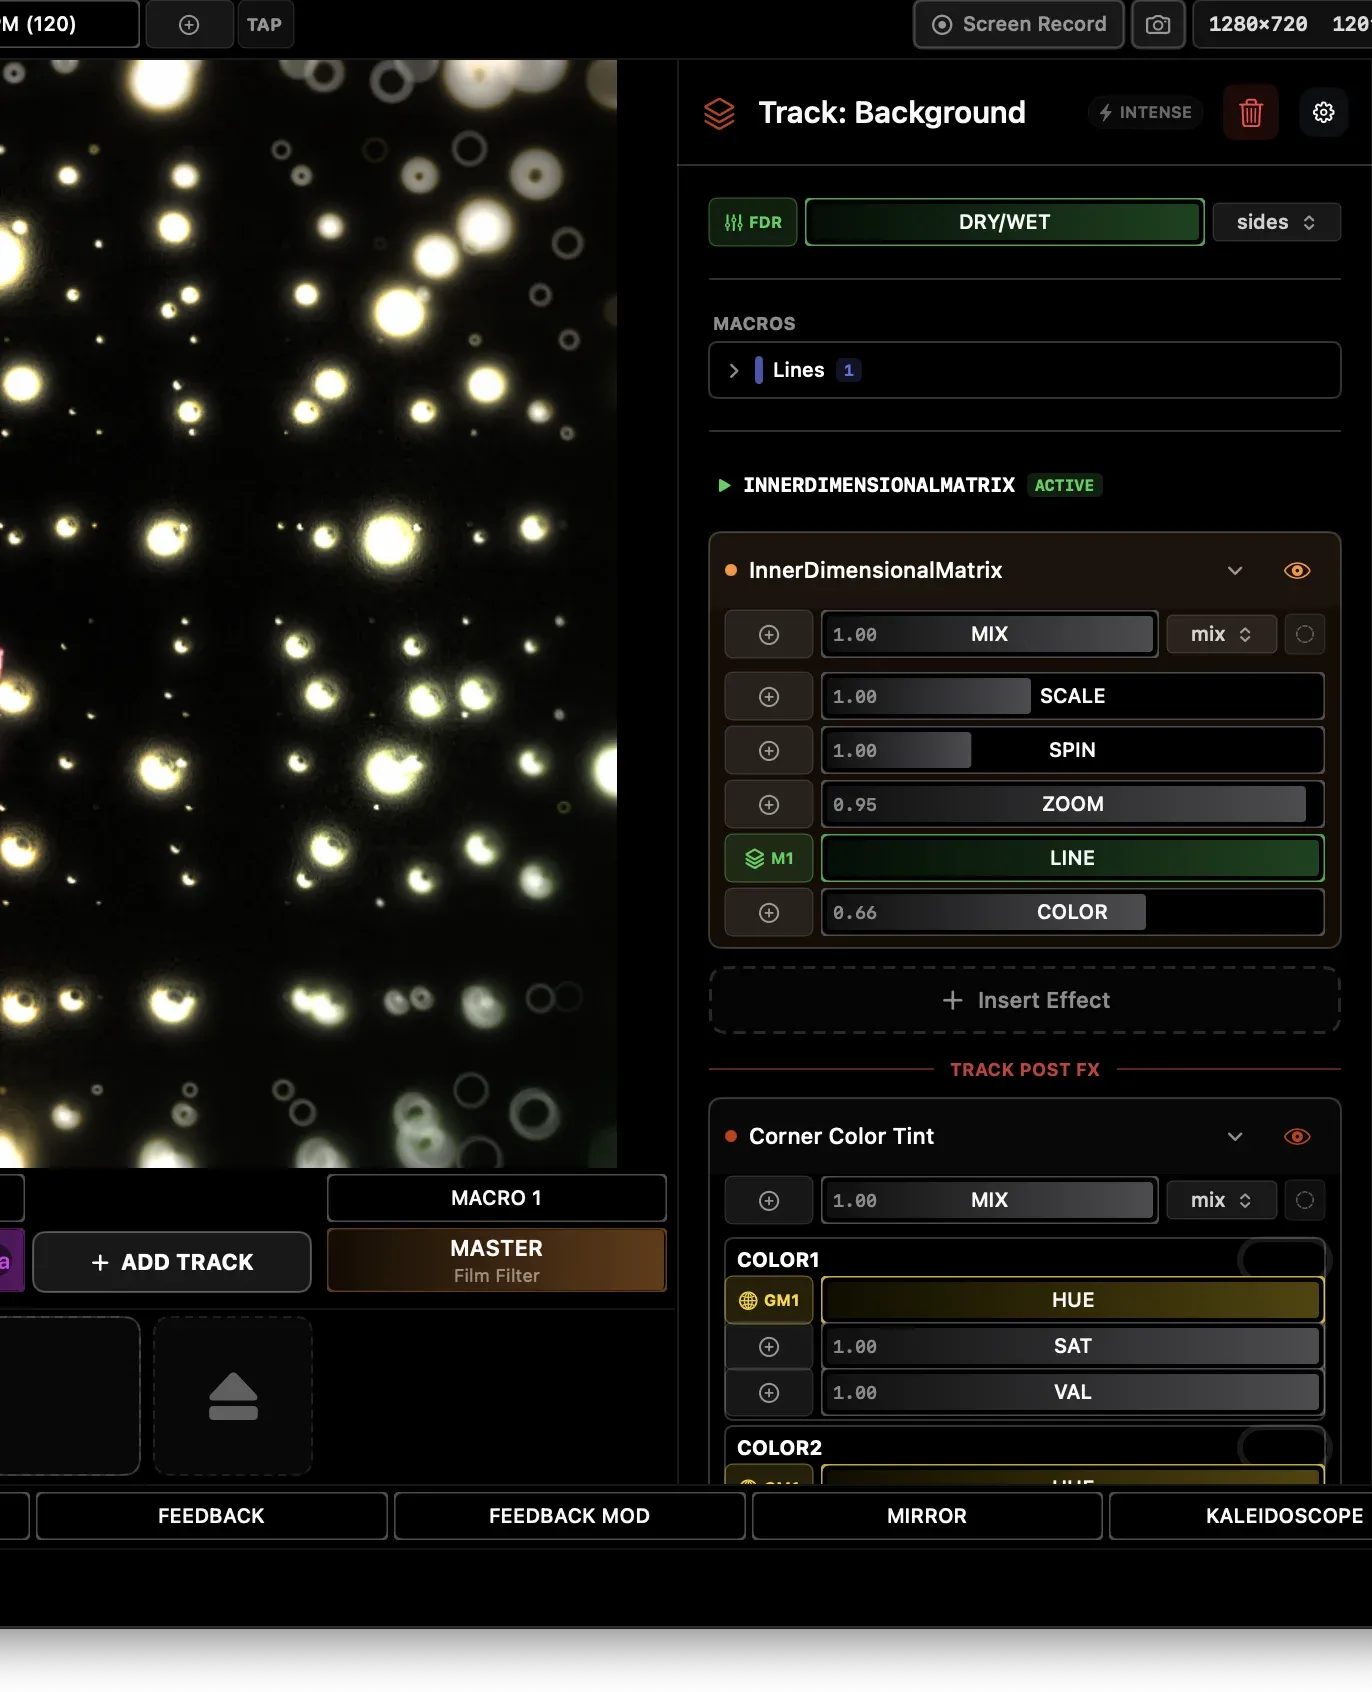Select the MACRO 1 button
1372x1692 pixels.
pos(497,1198)
